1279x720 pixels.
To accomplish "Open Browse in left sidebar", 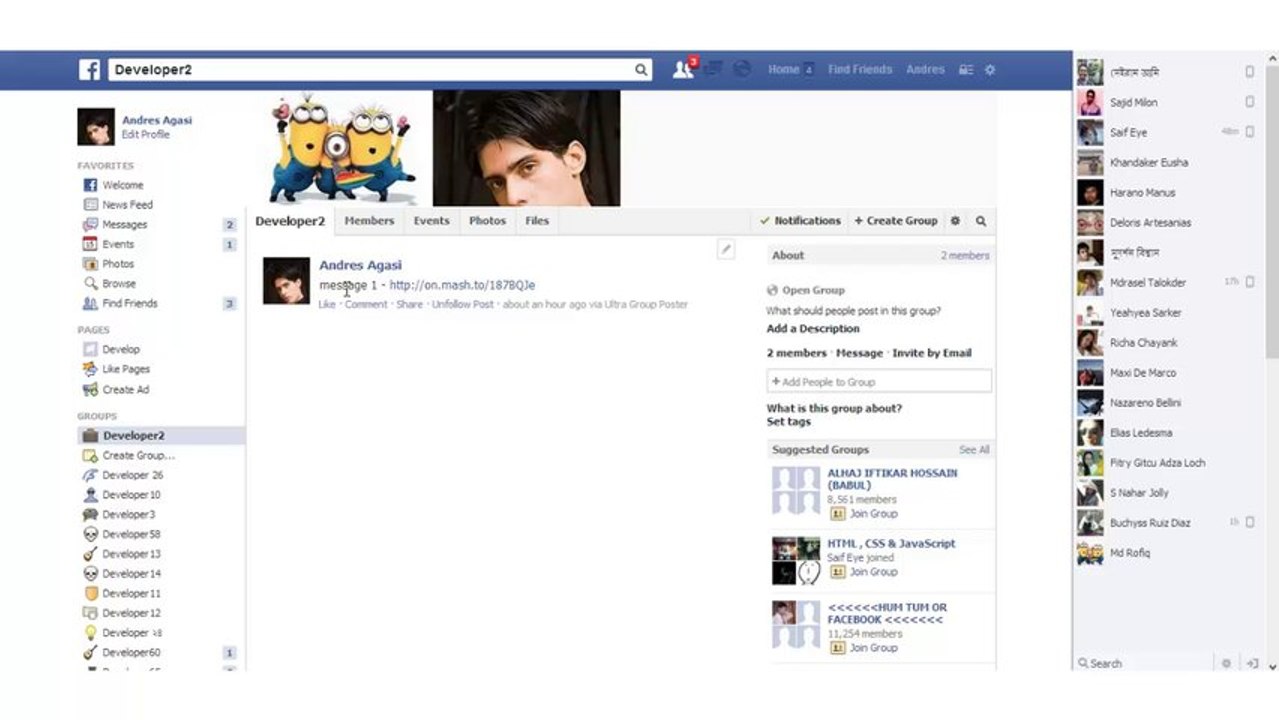I will pyautogui.click(x=118, y=284).
